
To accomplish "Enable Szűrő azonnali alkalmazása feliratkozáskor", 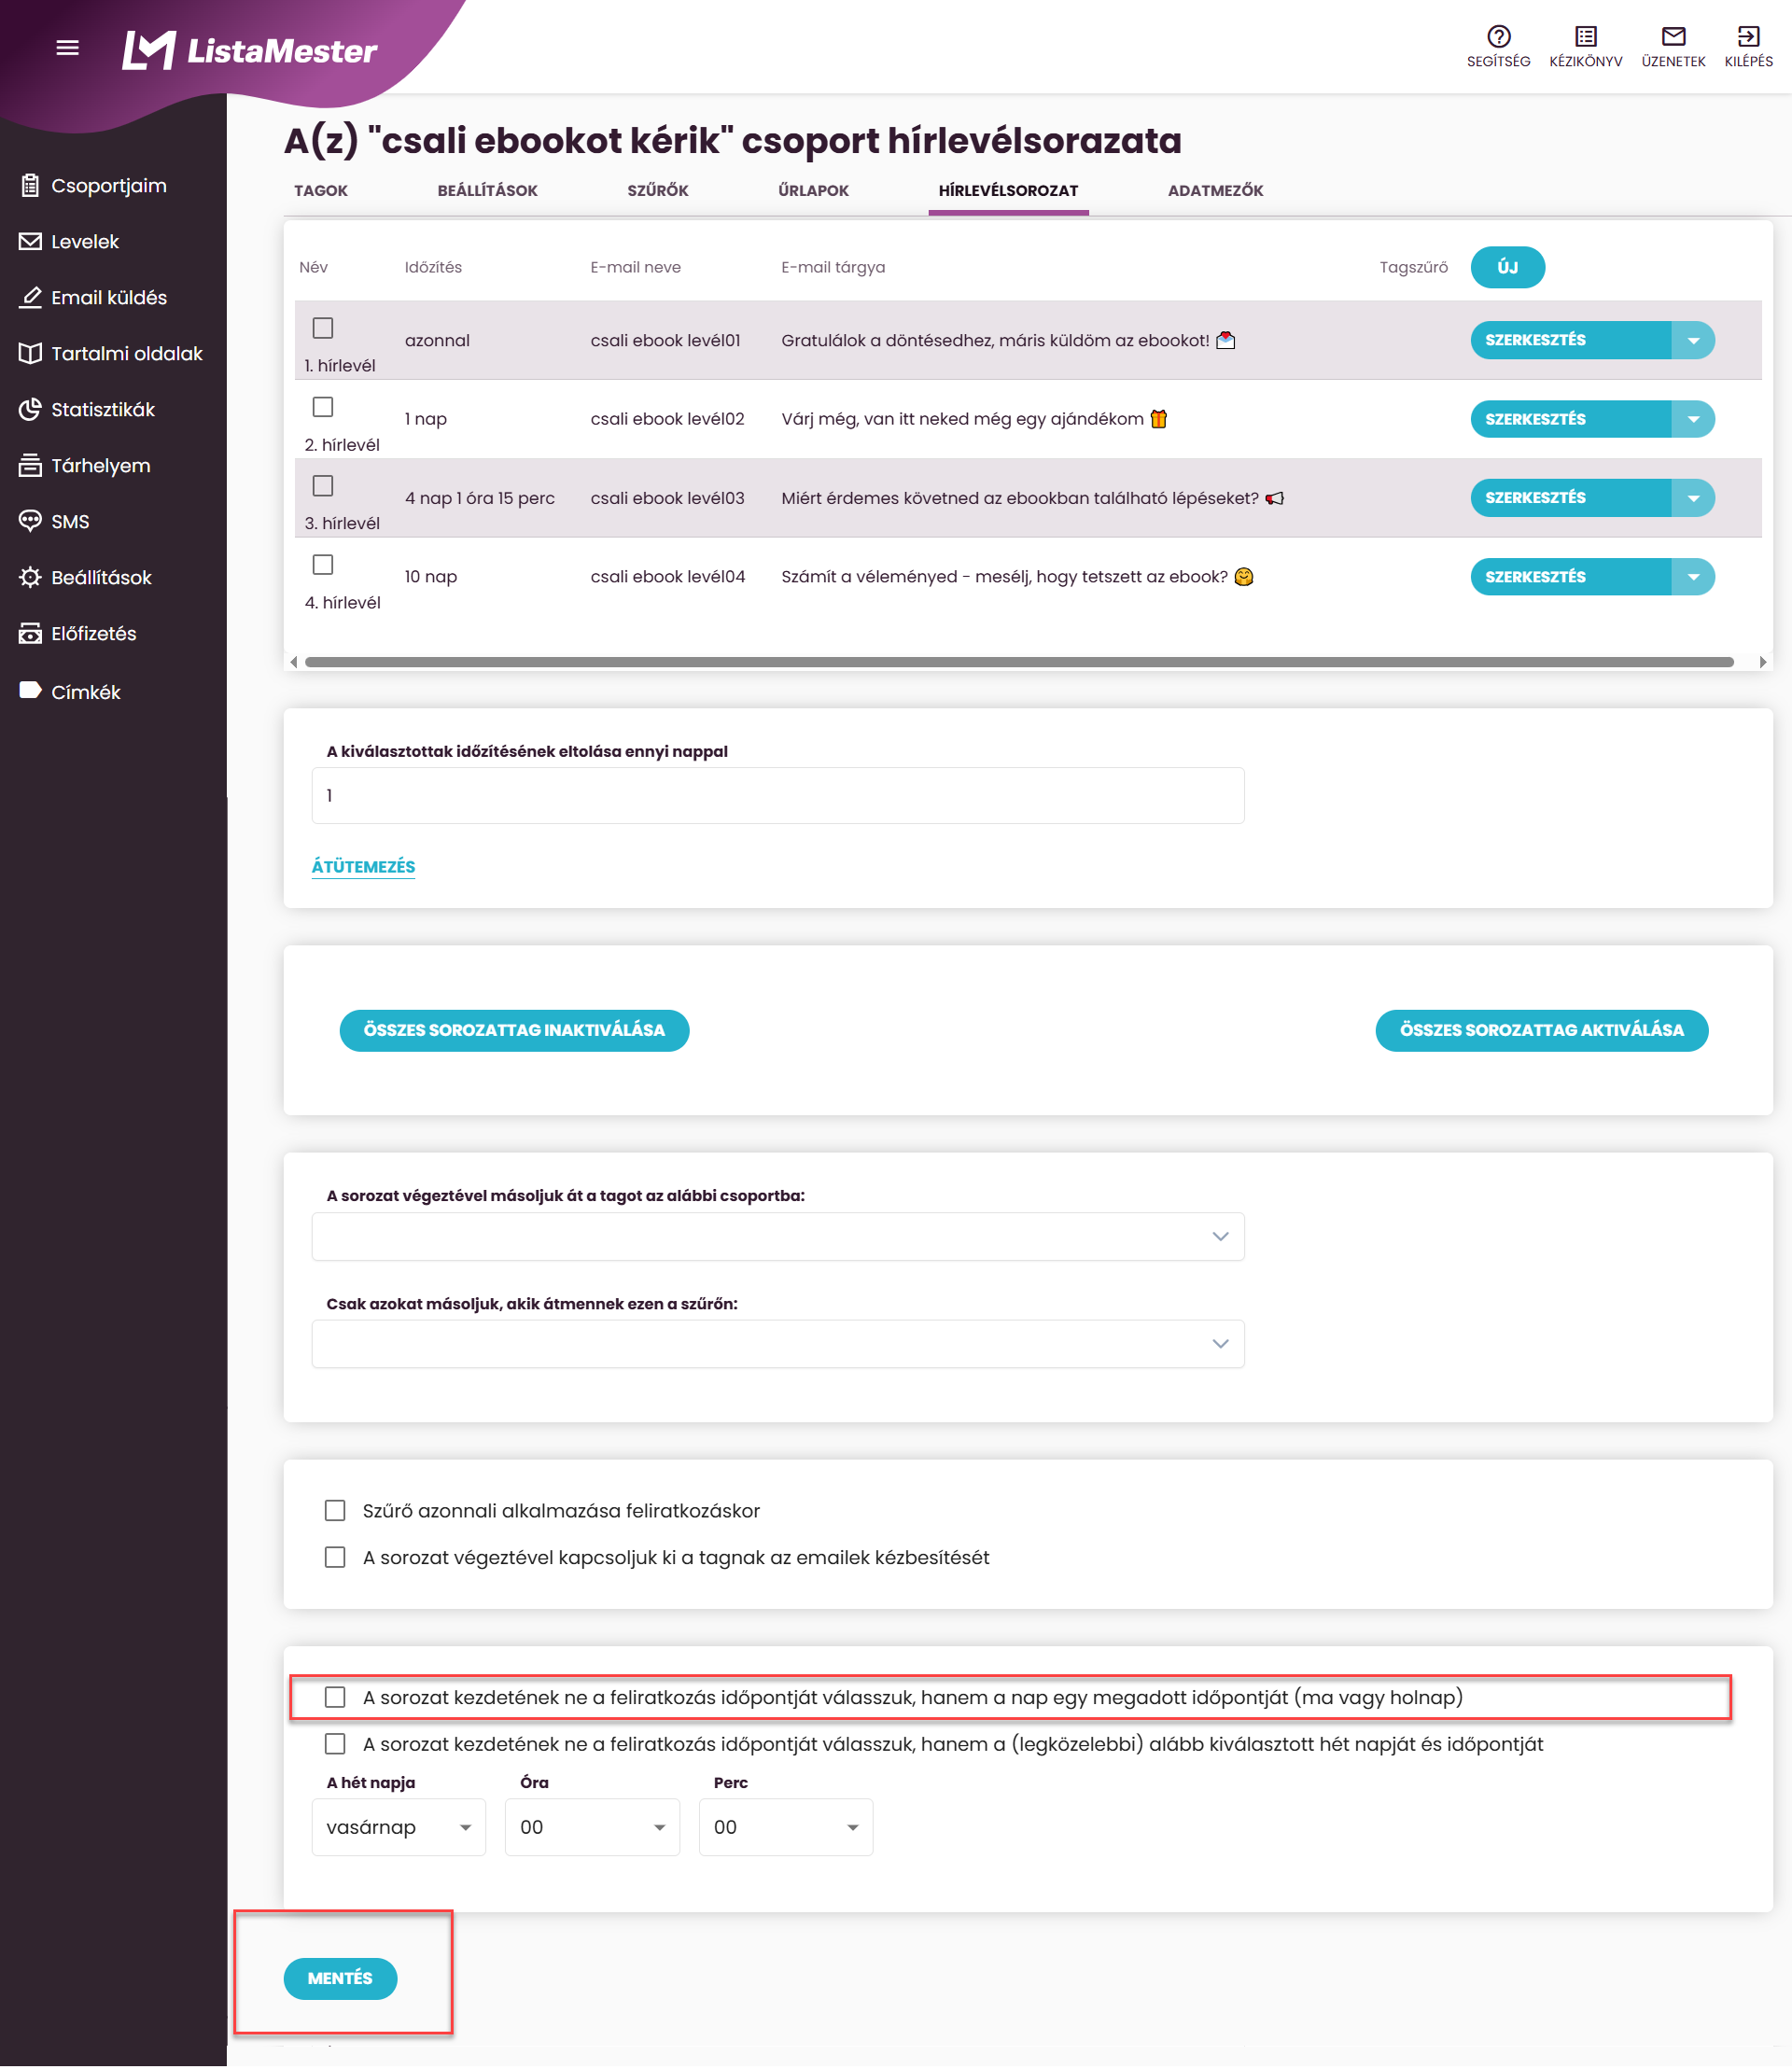I will [x=335, y=1510].
